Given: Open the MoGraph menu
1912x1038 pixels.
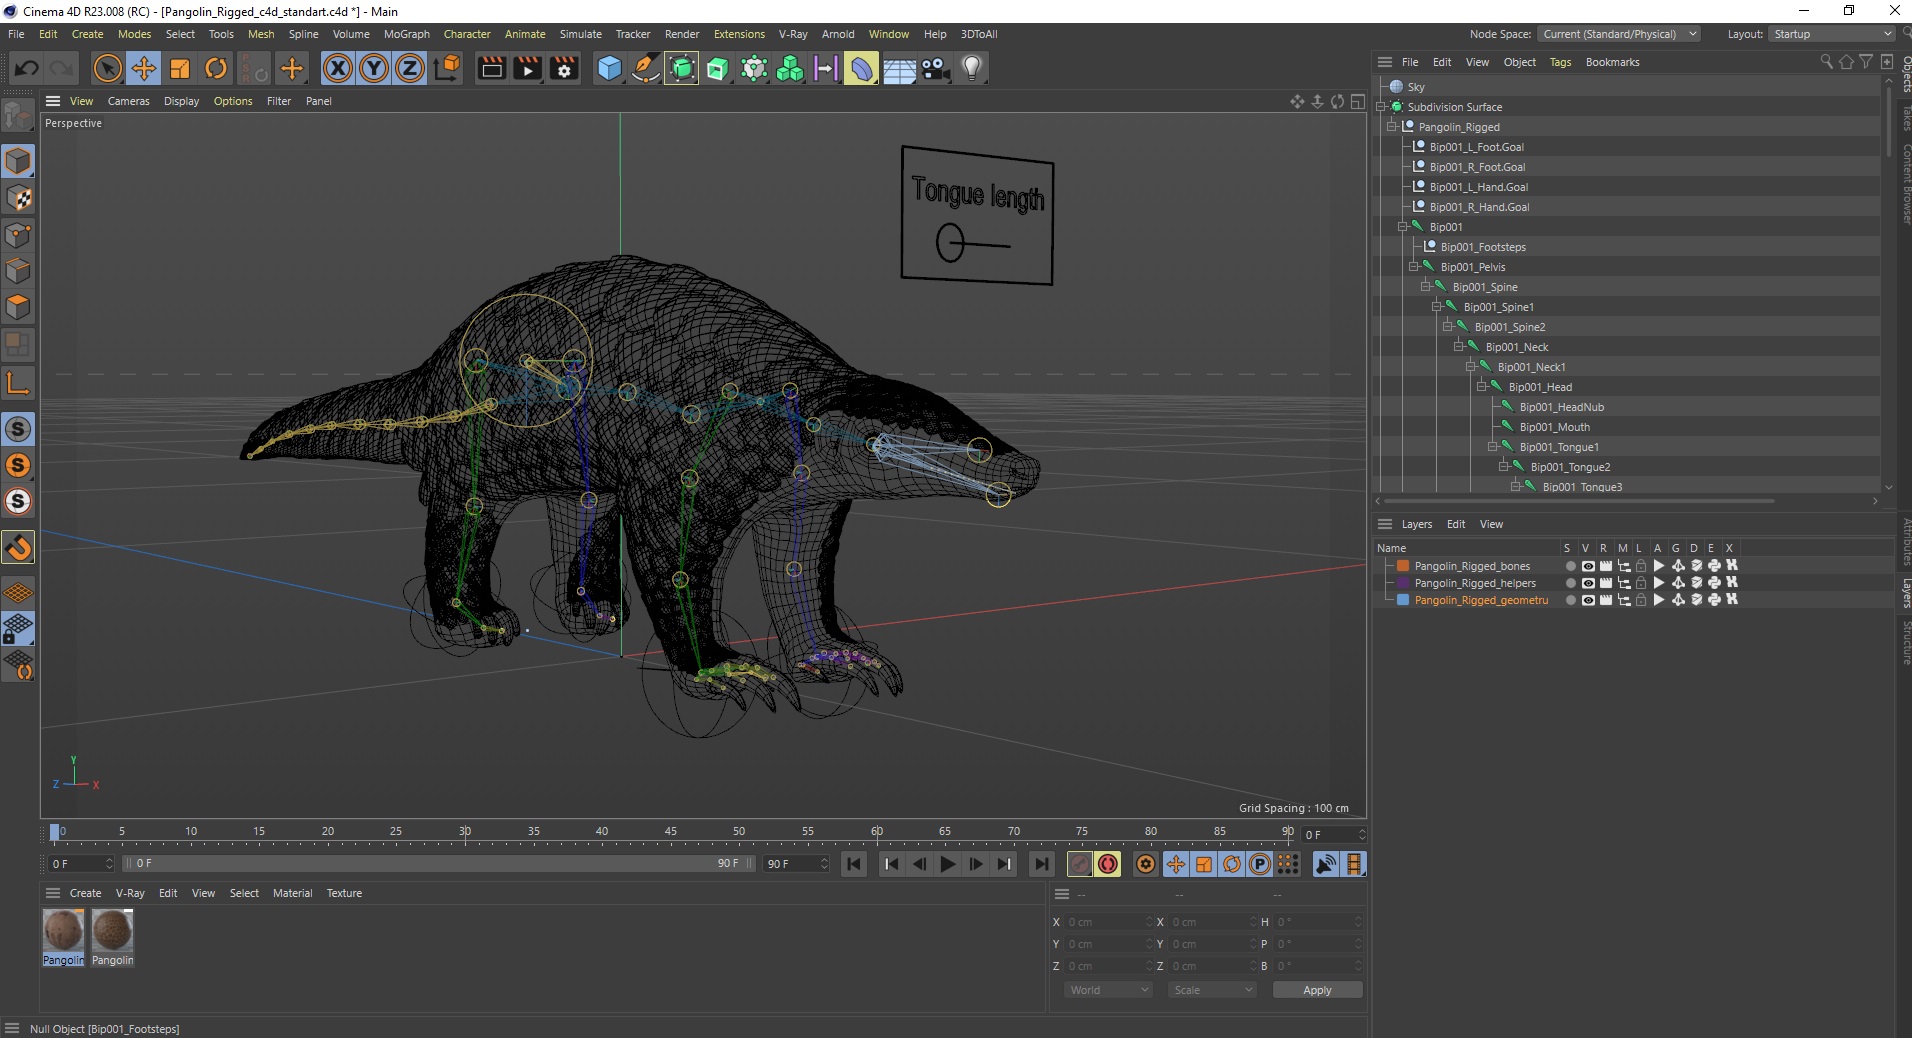Looking at the screenshot, I should click(407, 34).
